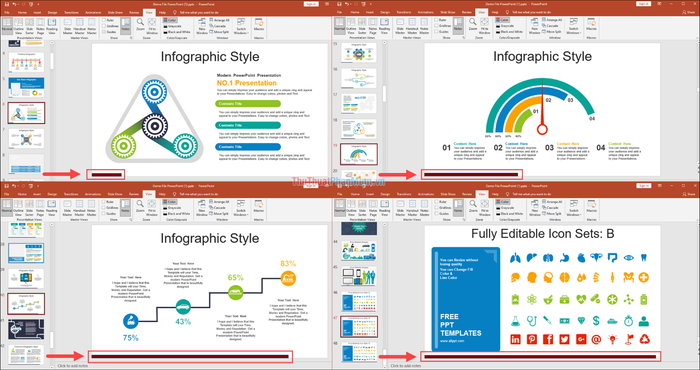Select Black and White in top-left window

(x=177, y=32)
